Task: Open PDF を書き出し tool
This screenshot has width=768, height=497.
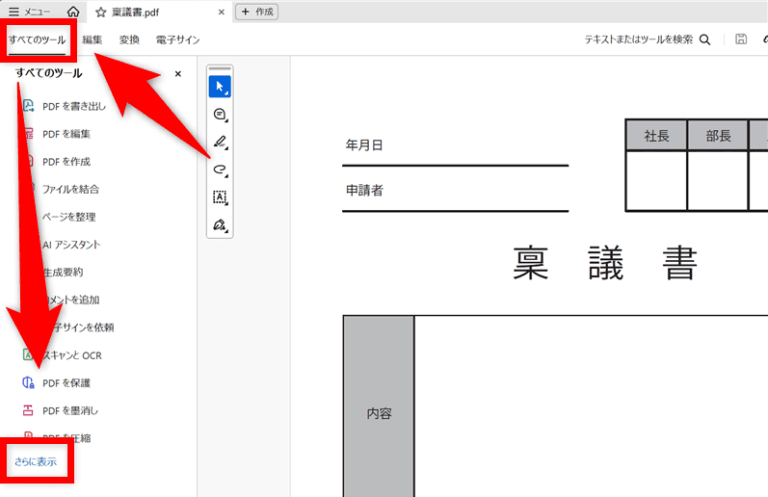Action: click(x=73, y=106)
